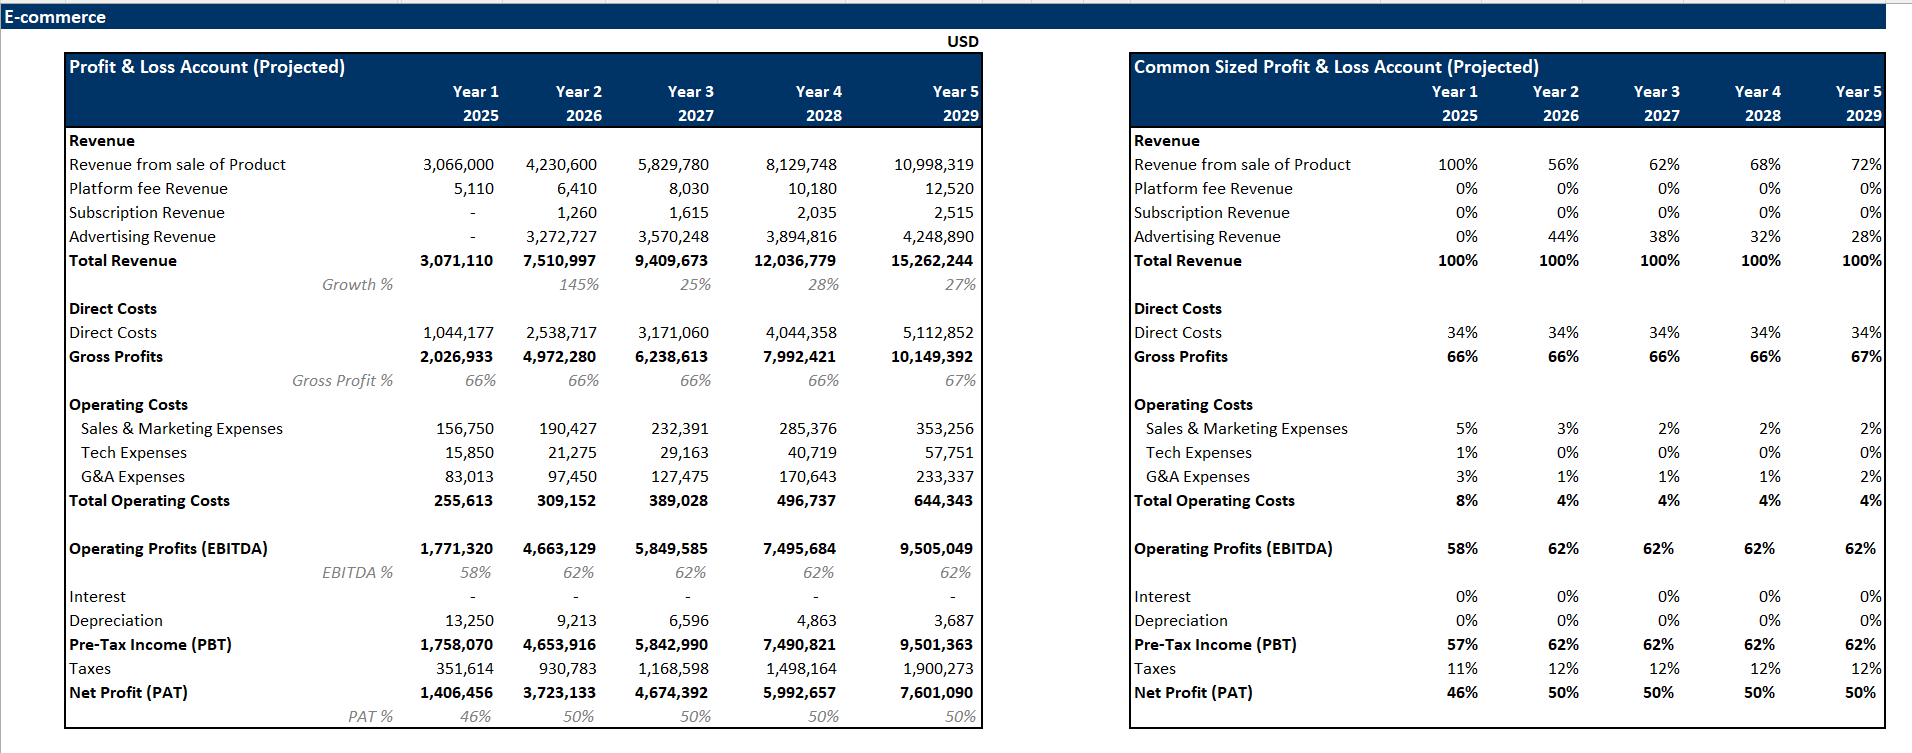
Task: Click Advertising Revenue Year 2 value 3,272,727
Action: coord(561,237)
